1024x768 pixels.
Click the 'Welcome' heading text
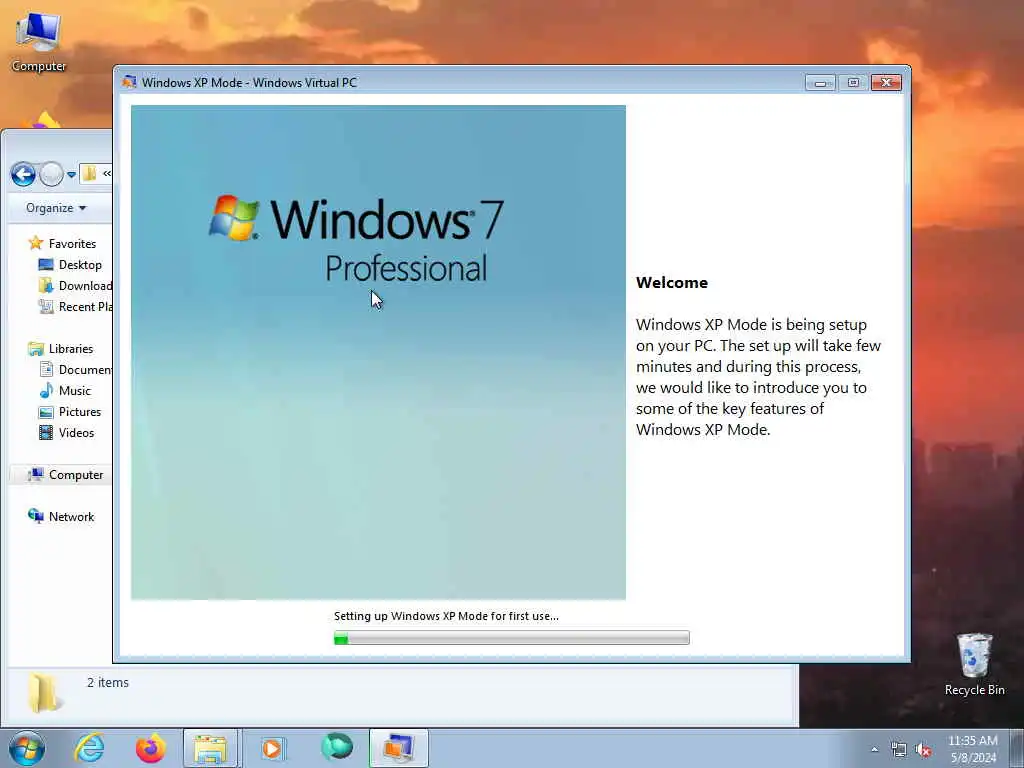[672, 282]
